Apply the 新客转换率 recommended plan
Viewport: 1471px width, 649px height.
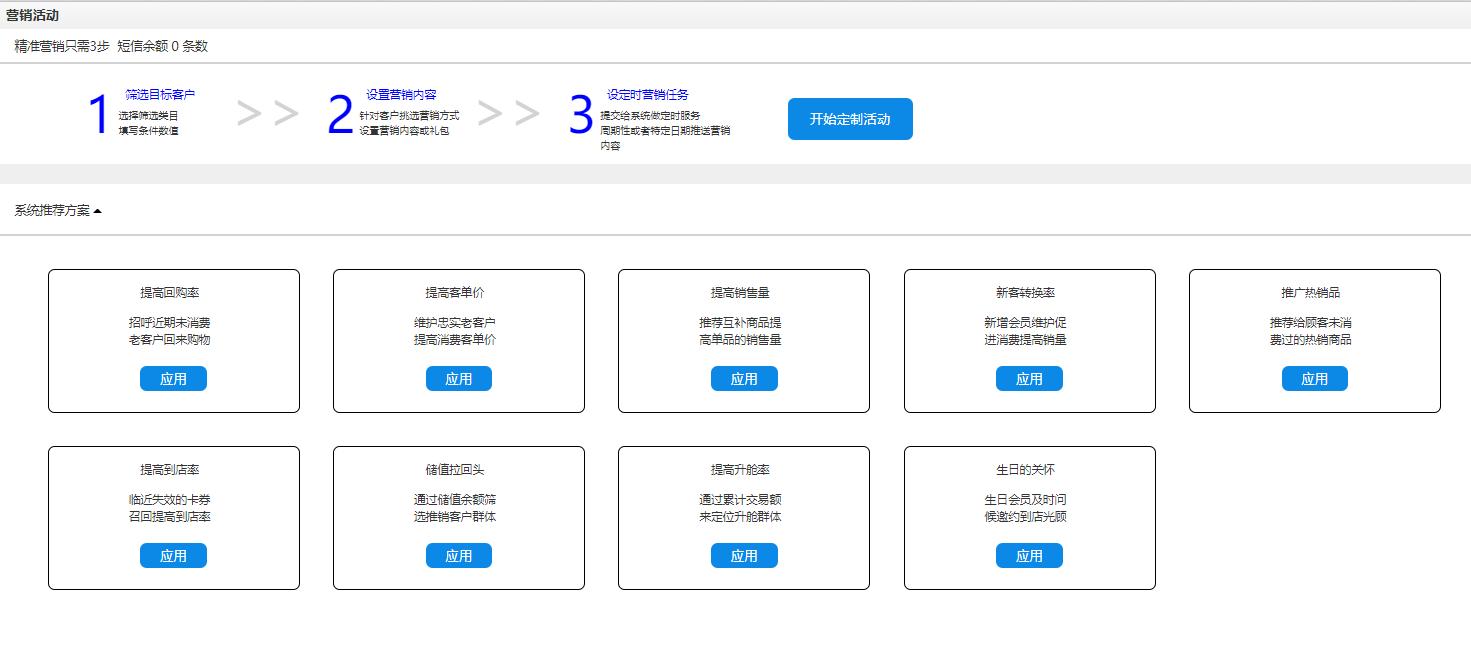[x=1029, y=378]
